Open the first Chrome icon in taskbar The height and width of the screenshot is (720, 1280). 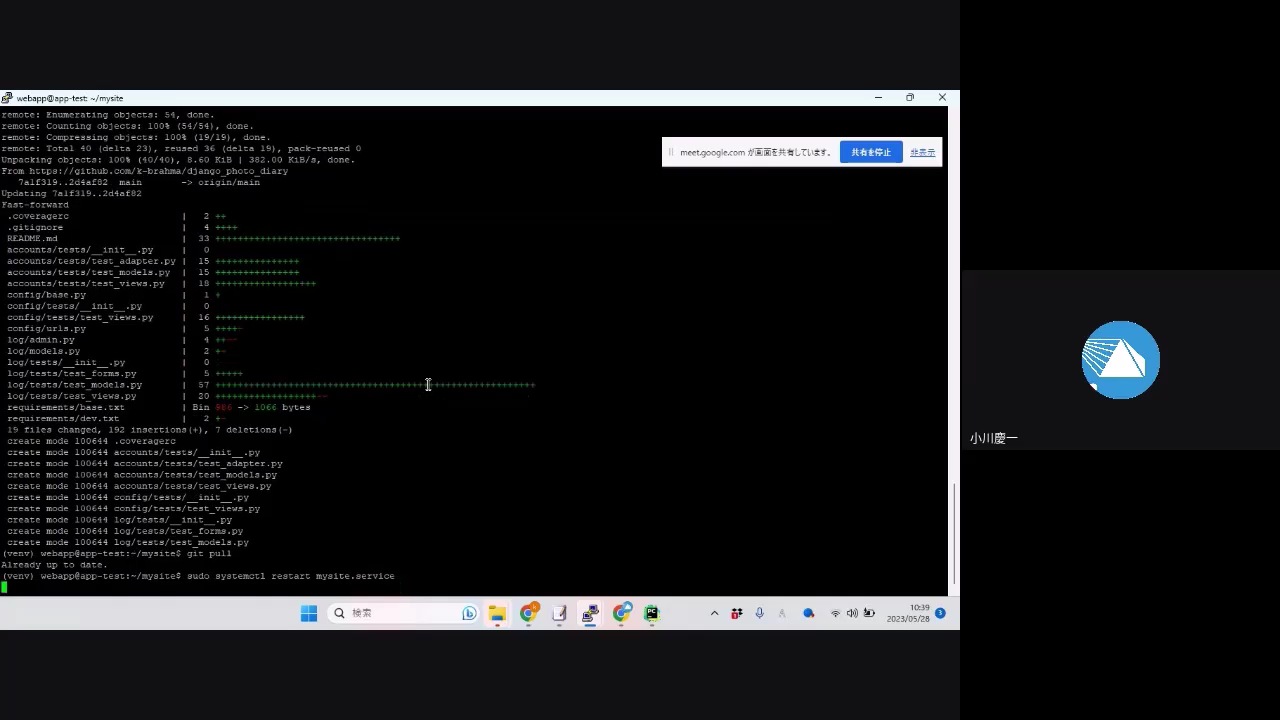[528, 613]
